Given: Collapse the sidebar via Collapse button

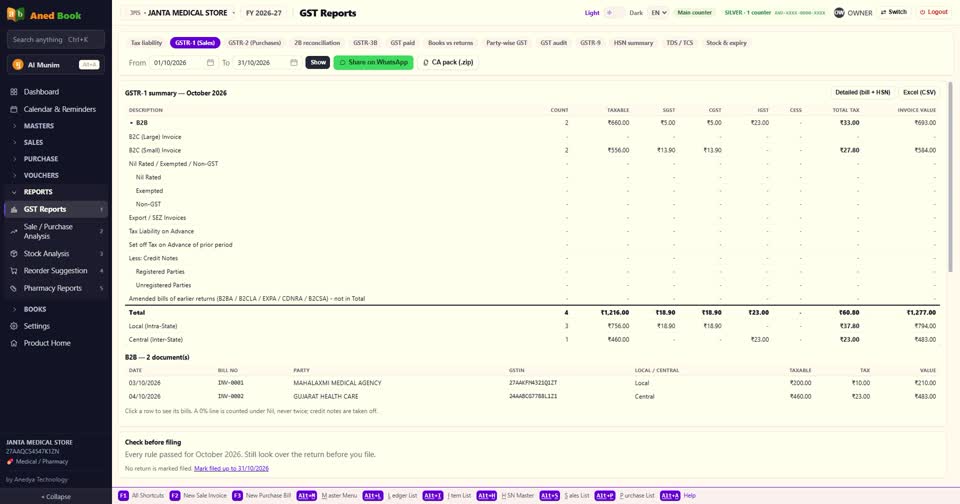Looking at the screenshot, I should coord(56,497).
